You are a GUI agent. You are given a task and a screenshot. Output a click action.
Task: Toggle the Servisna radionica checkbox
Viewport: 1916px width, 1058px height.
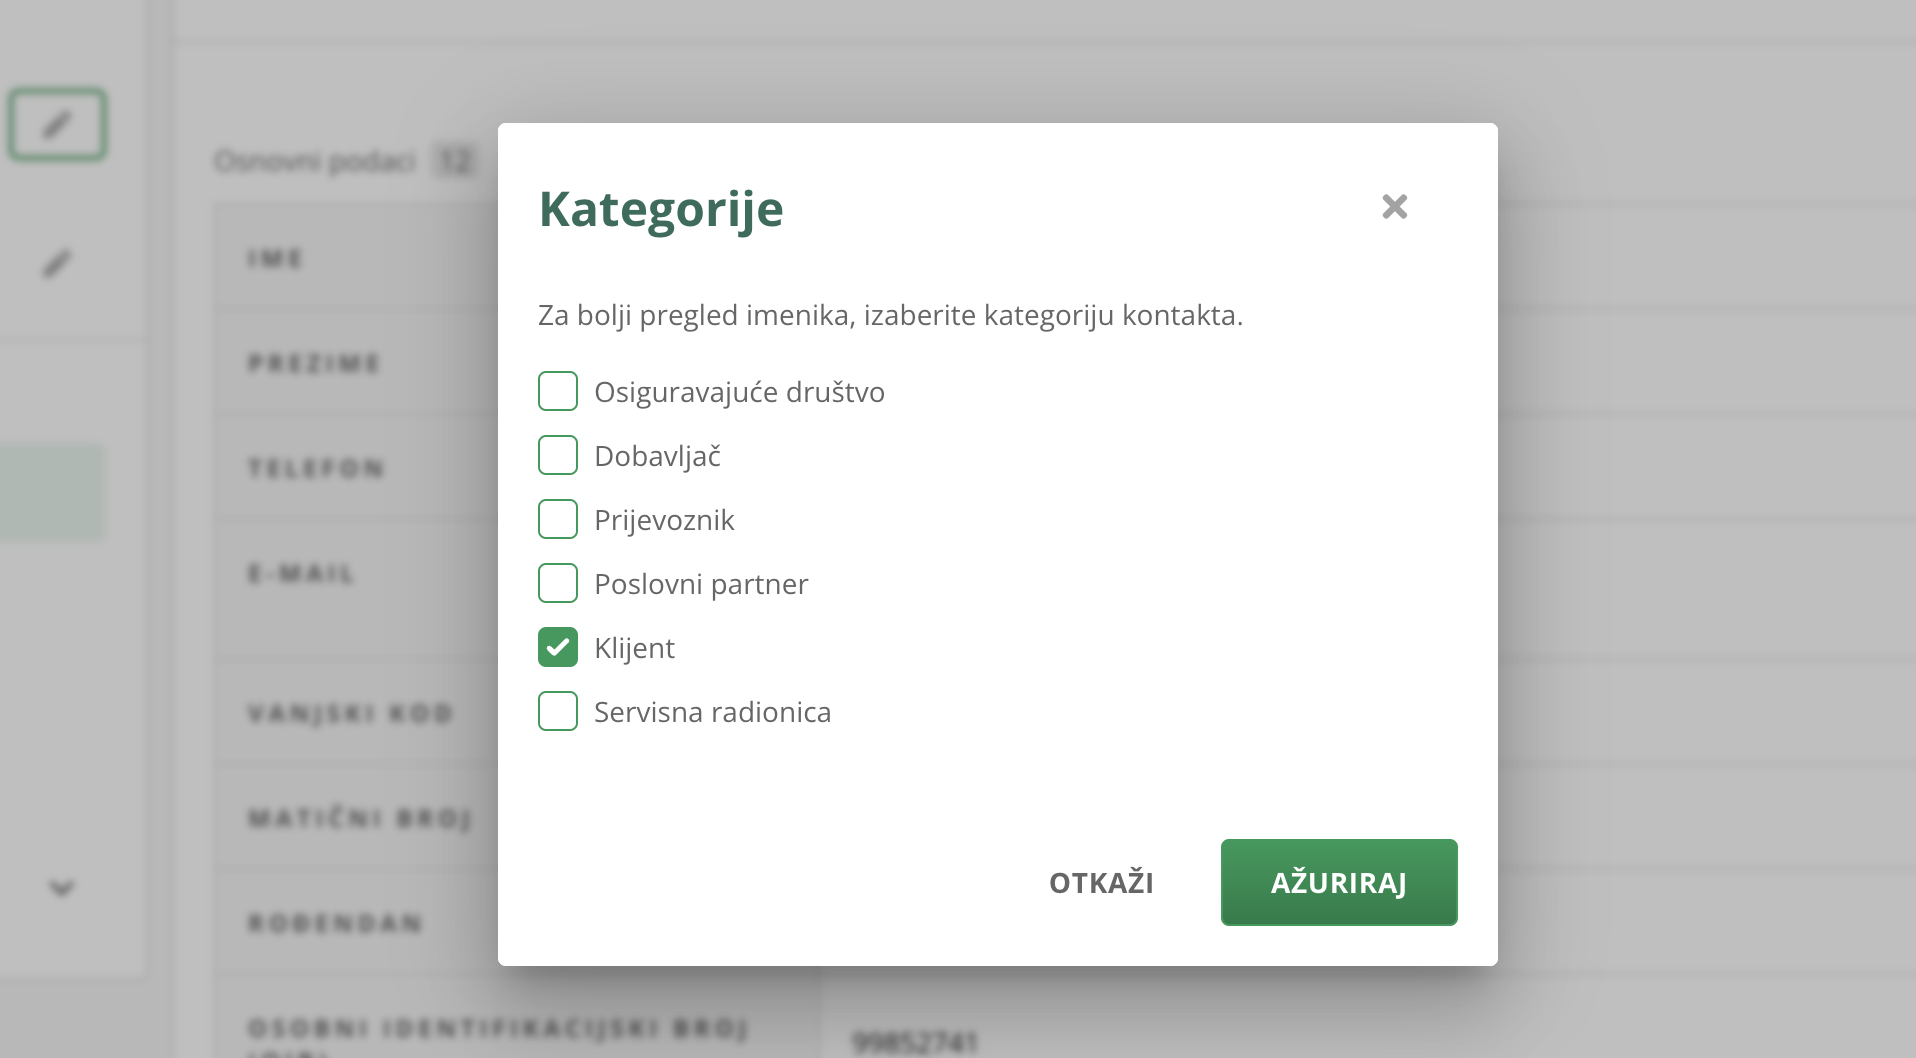coord(558,711)
